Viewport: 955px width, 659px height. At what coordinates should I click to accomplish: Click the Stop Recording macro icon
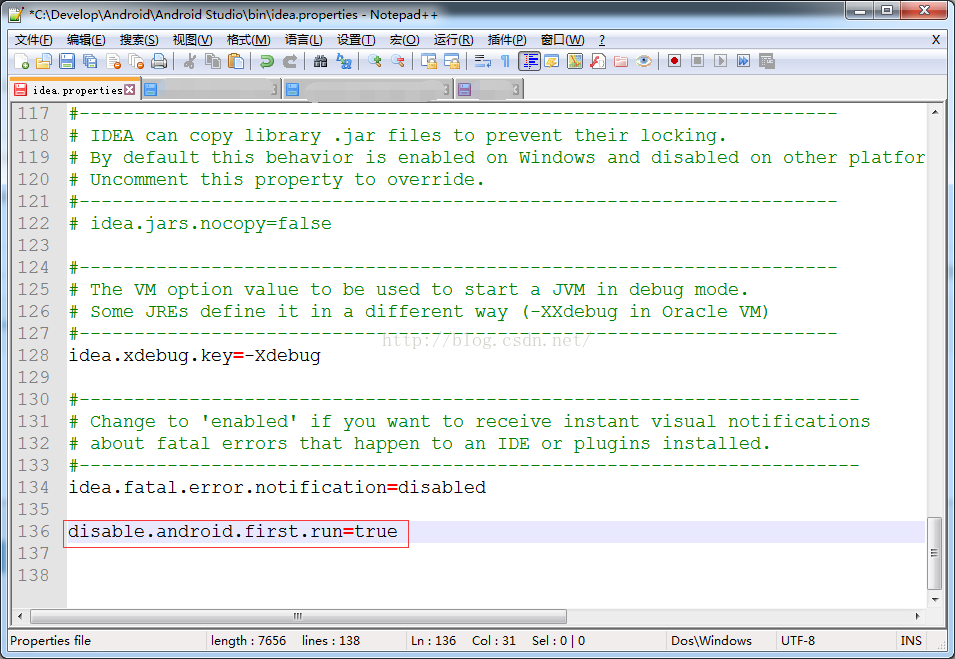click(697, 62)
